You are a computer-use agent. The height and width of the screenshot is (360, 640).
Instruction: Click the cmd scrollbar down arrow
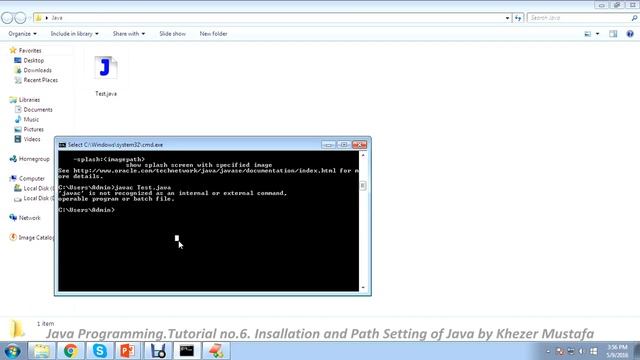click(x=363, y=288)
